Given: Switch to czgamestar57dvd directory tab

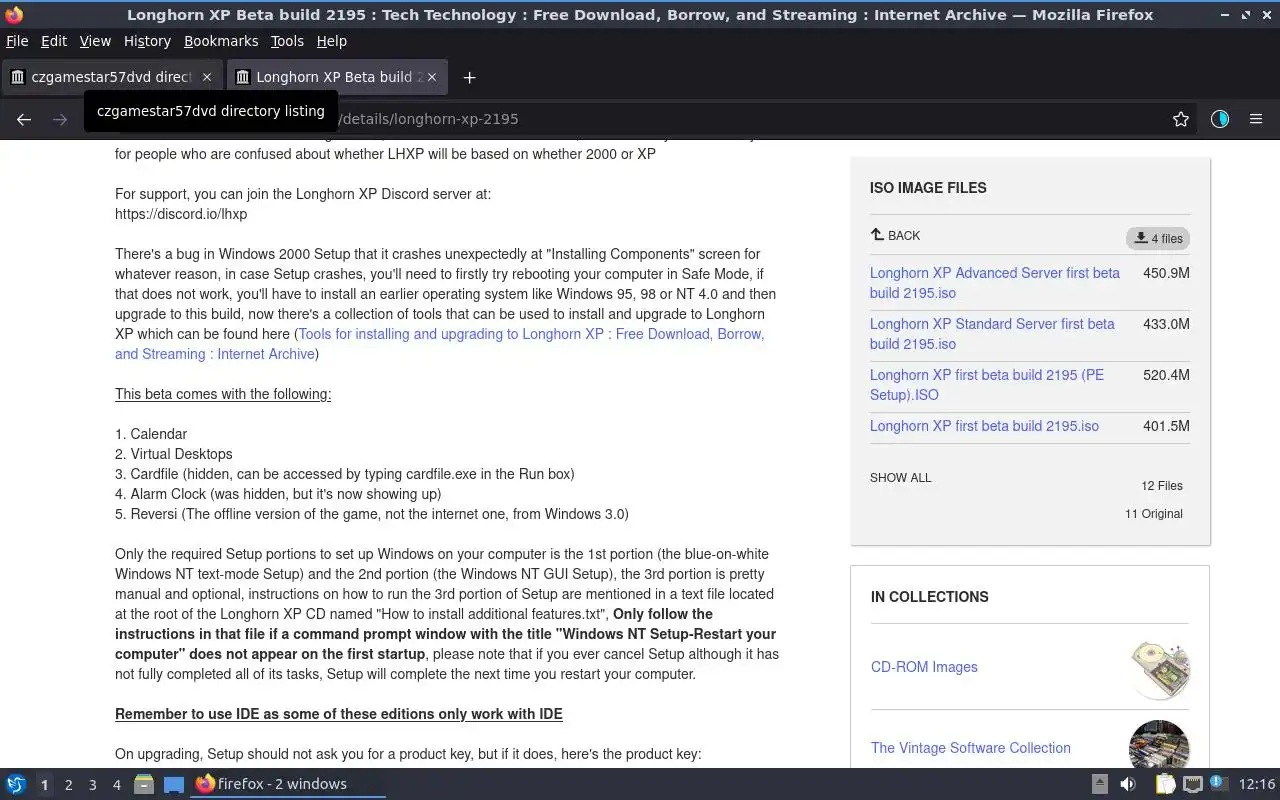Looking at the screenshot, I should tap(112, 77).
